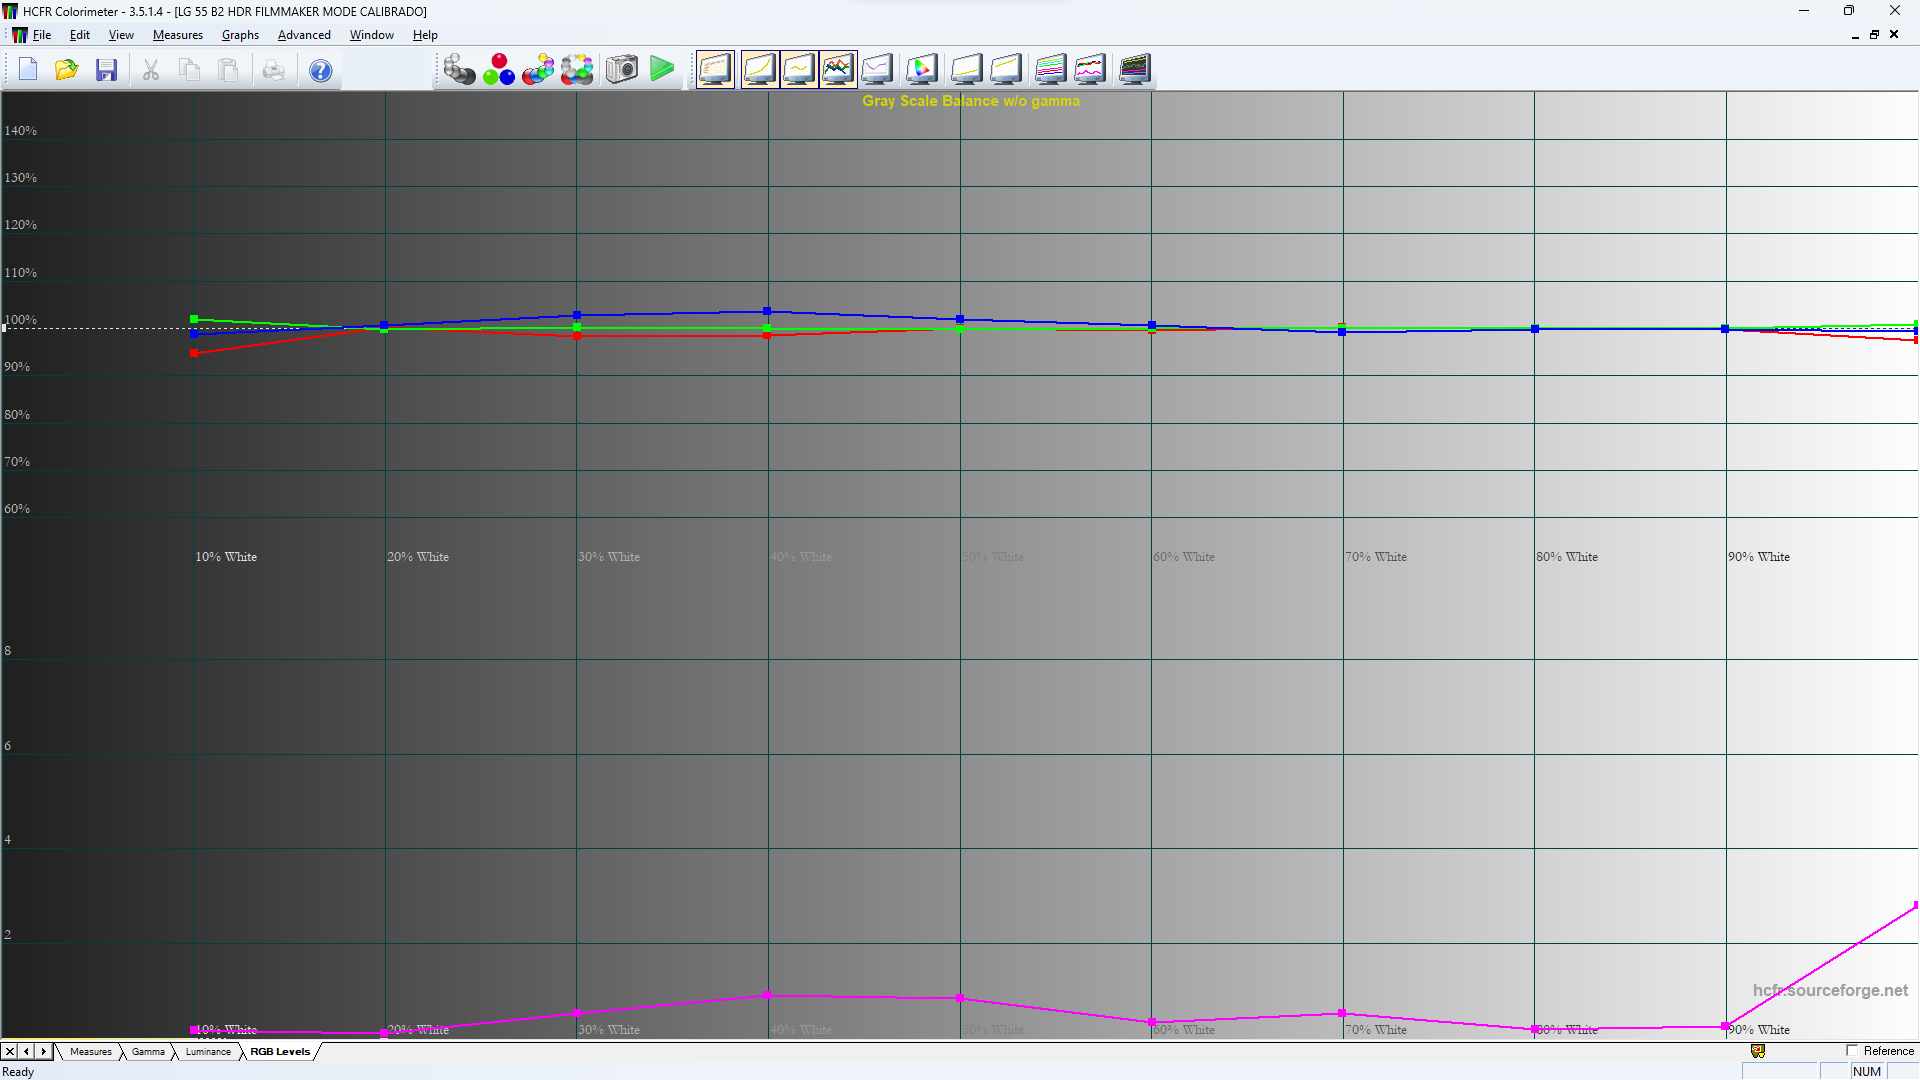Viewport: 1920px width, 1080px height.
Task: Click the capture camera icon
Action: point(621,69)
